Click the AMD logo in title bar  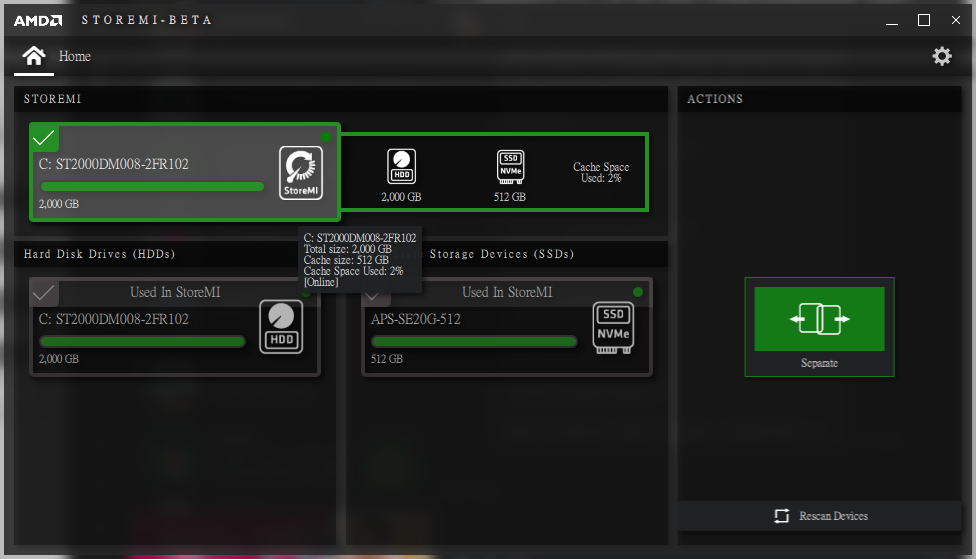[38, 20]
